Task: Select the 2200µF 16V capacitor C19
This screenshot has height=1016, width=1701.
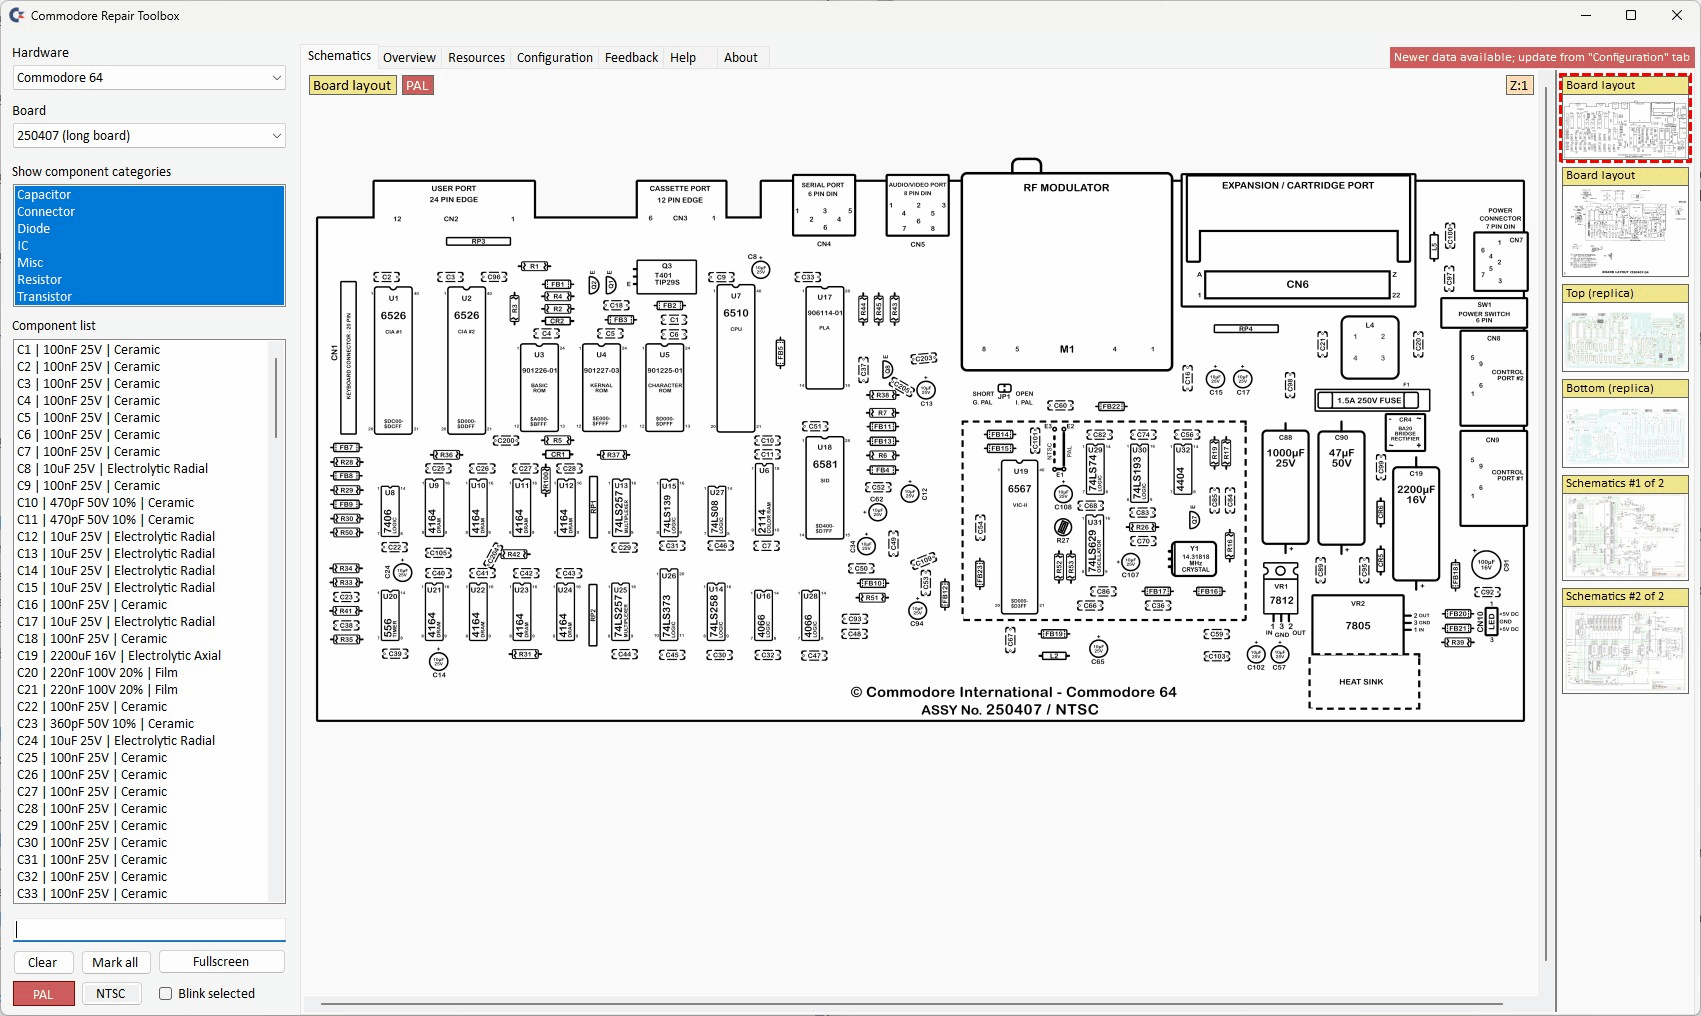Action: tap(1416, 523)
